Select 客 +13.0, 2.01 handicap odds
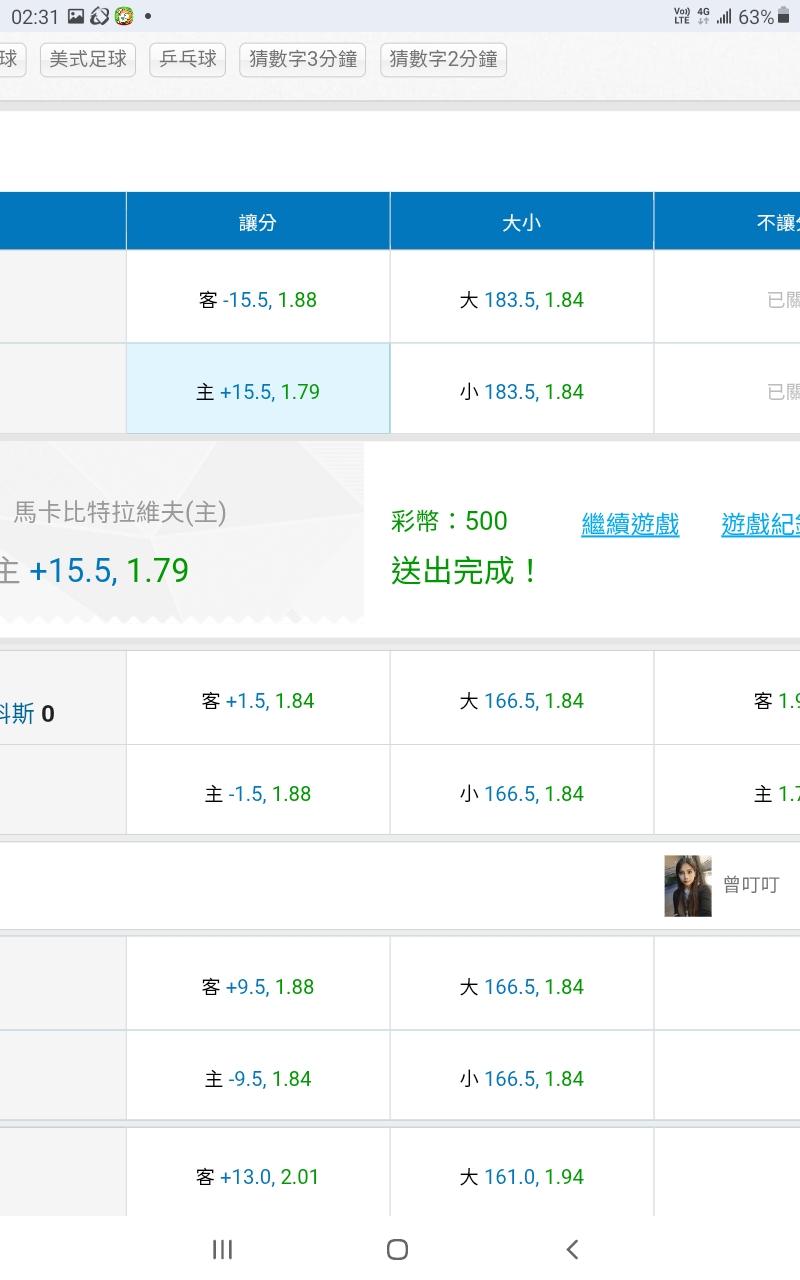Screen dimensions: 800x1280 pos(258,1177)
